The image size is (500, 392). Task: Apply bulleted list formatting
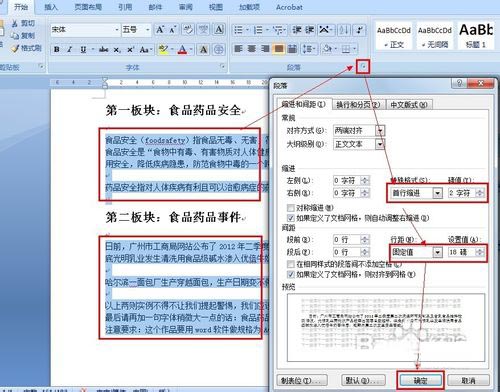point(238,30)
